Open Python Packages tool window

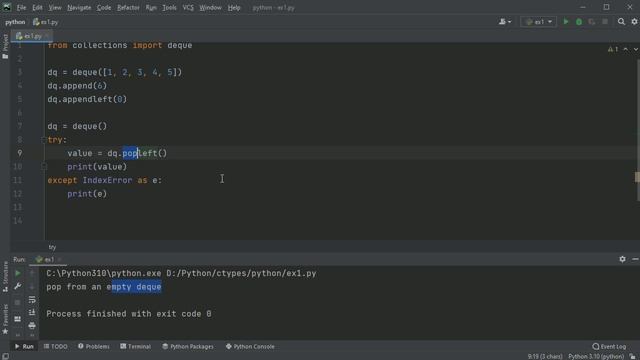coord(188,347)
